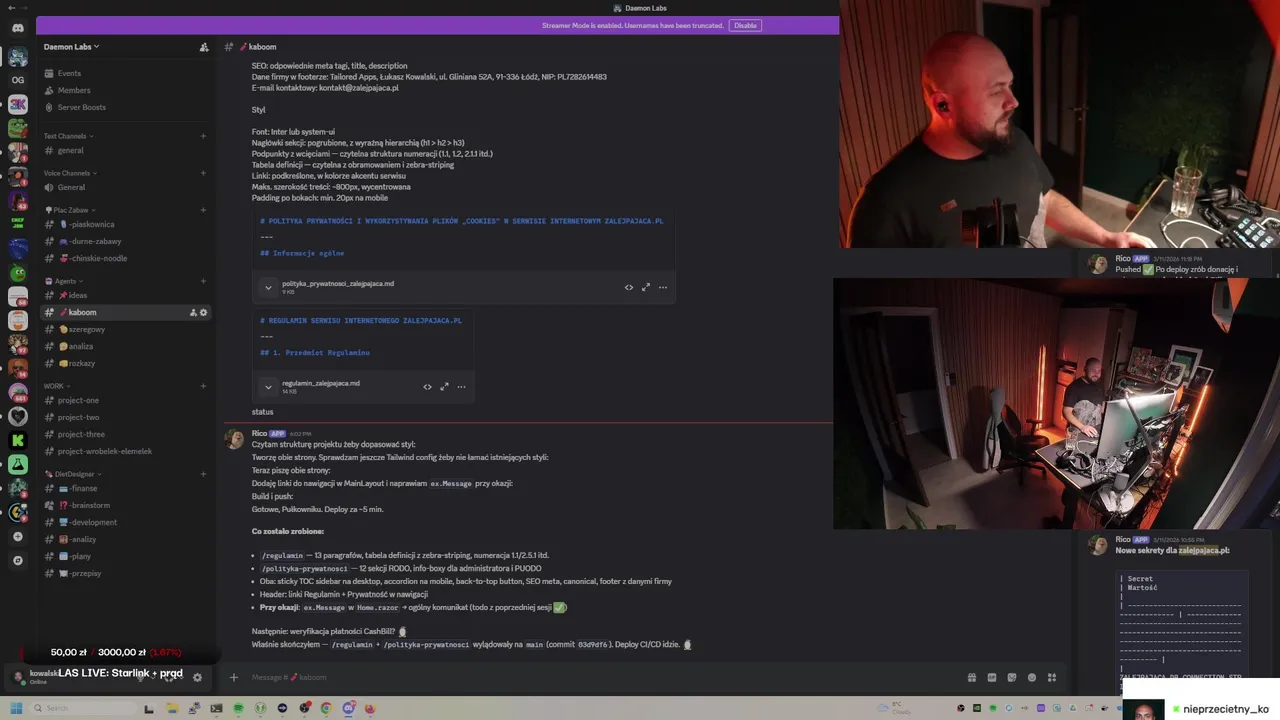Add channel to WORK category
This screenshot has width=1280, height=720.
(x=203, y=386)
